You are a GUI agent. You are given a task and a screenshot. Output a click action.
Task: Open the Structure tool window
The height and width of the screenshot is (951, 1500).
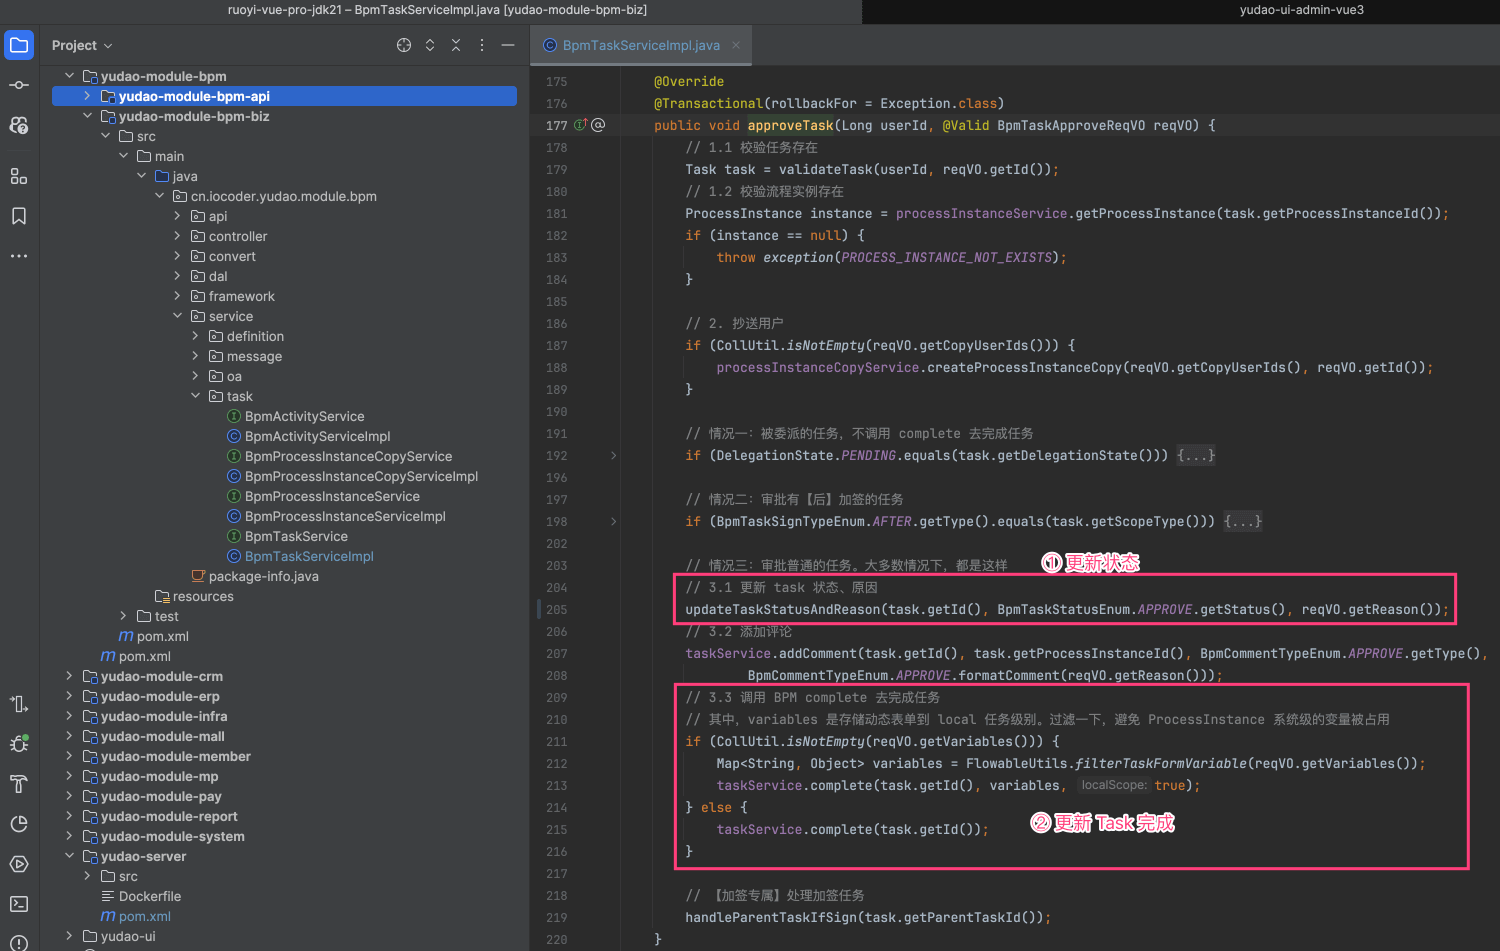click(19, 176)
